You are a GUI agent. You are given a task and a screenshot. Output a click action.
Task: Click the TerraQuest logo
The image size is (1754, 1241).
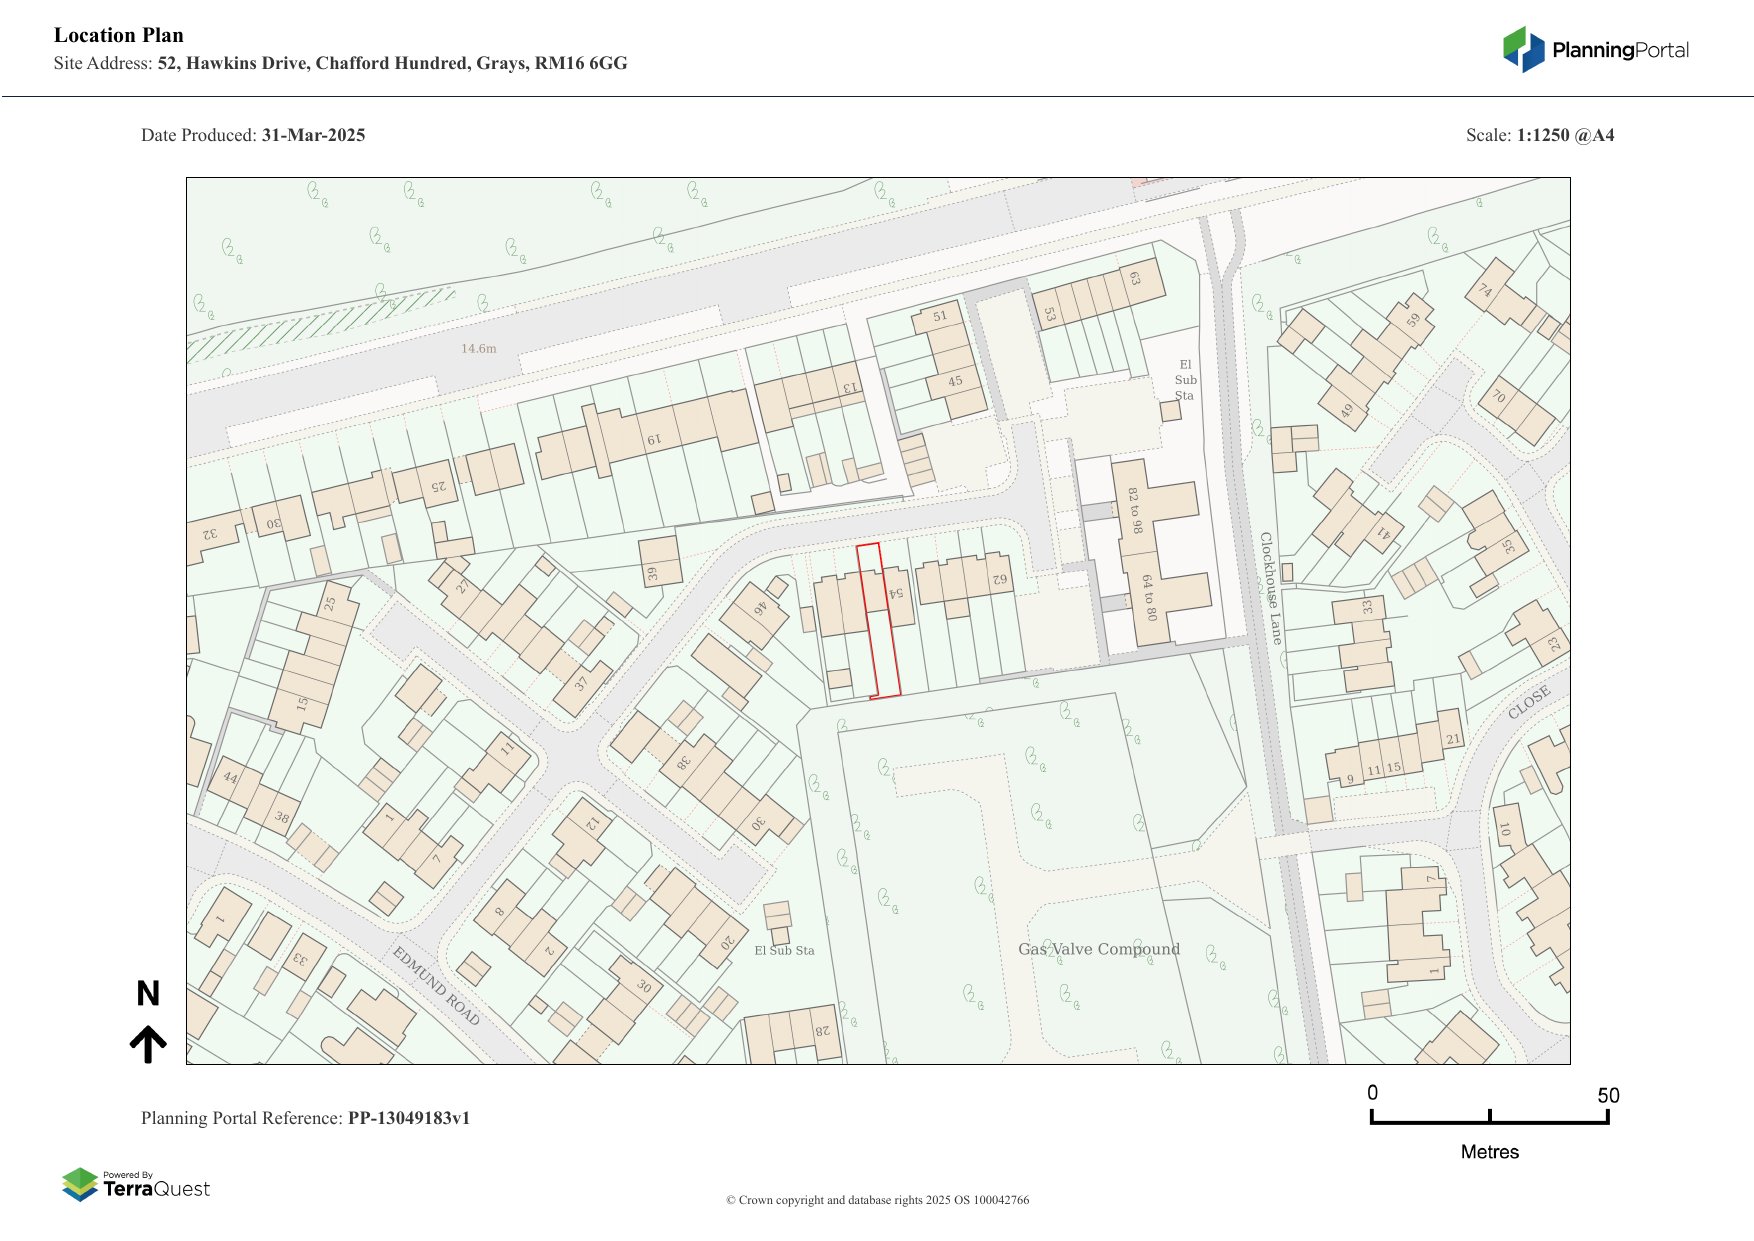tap(136, 1184)
